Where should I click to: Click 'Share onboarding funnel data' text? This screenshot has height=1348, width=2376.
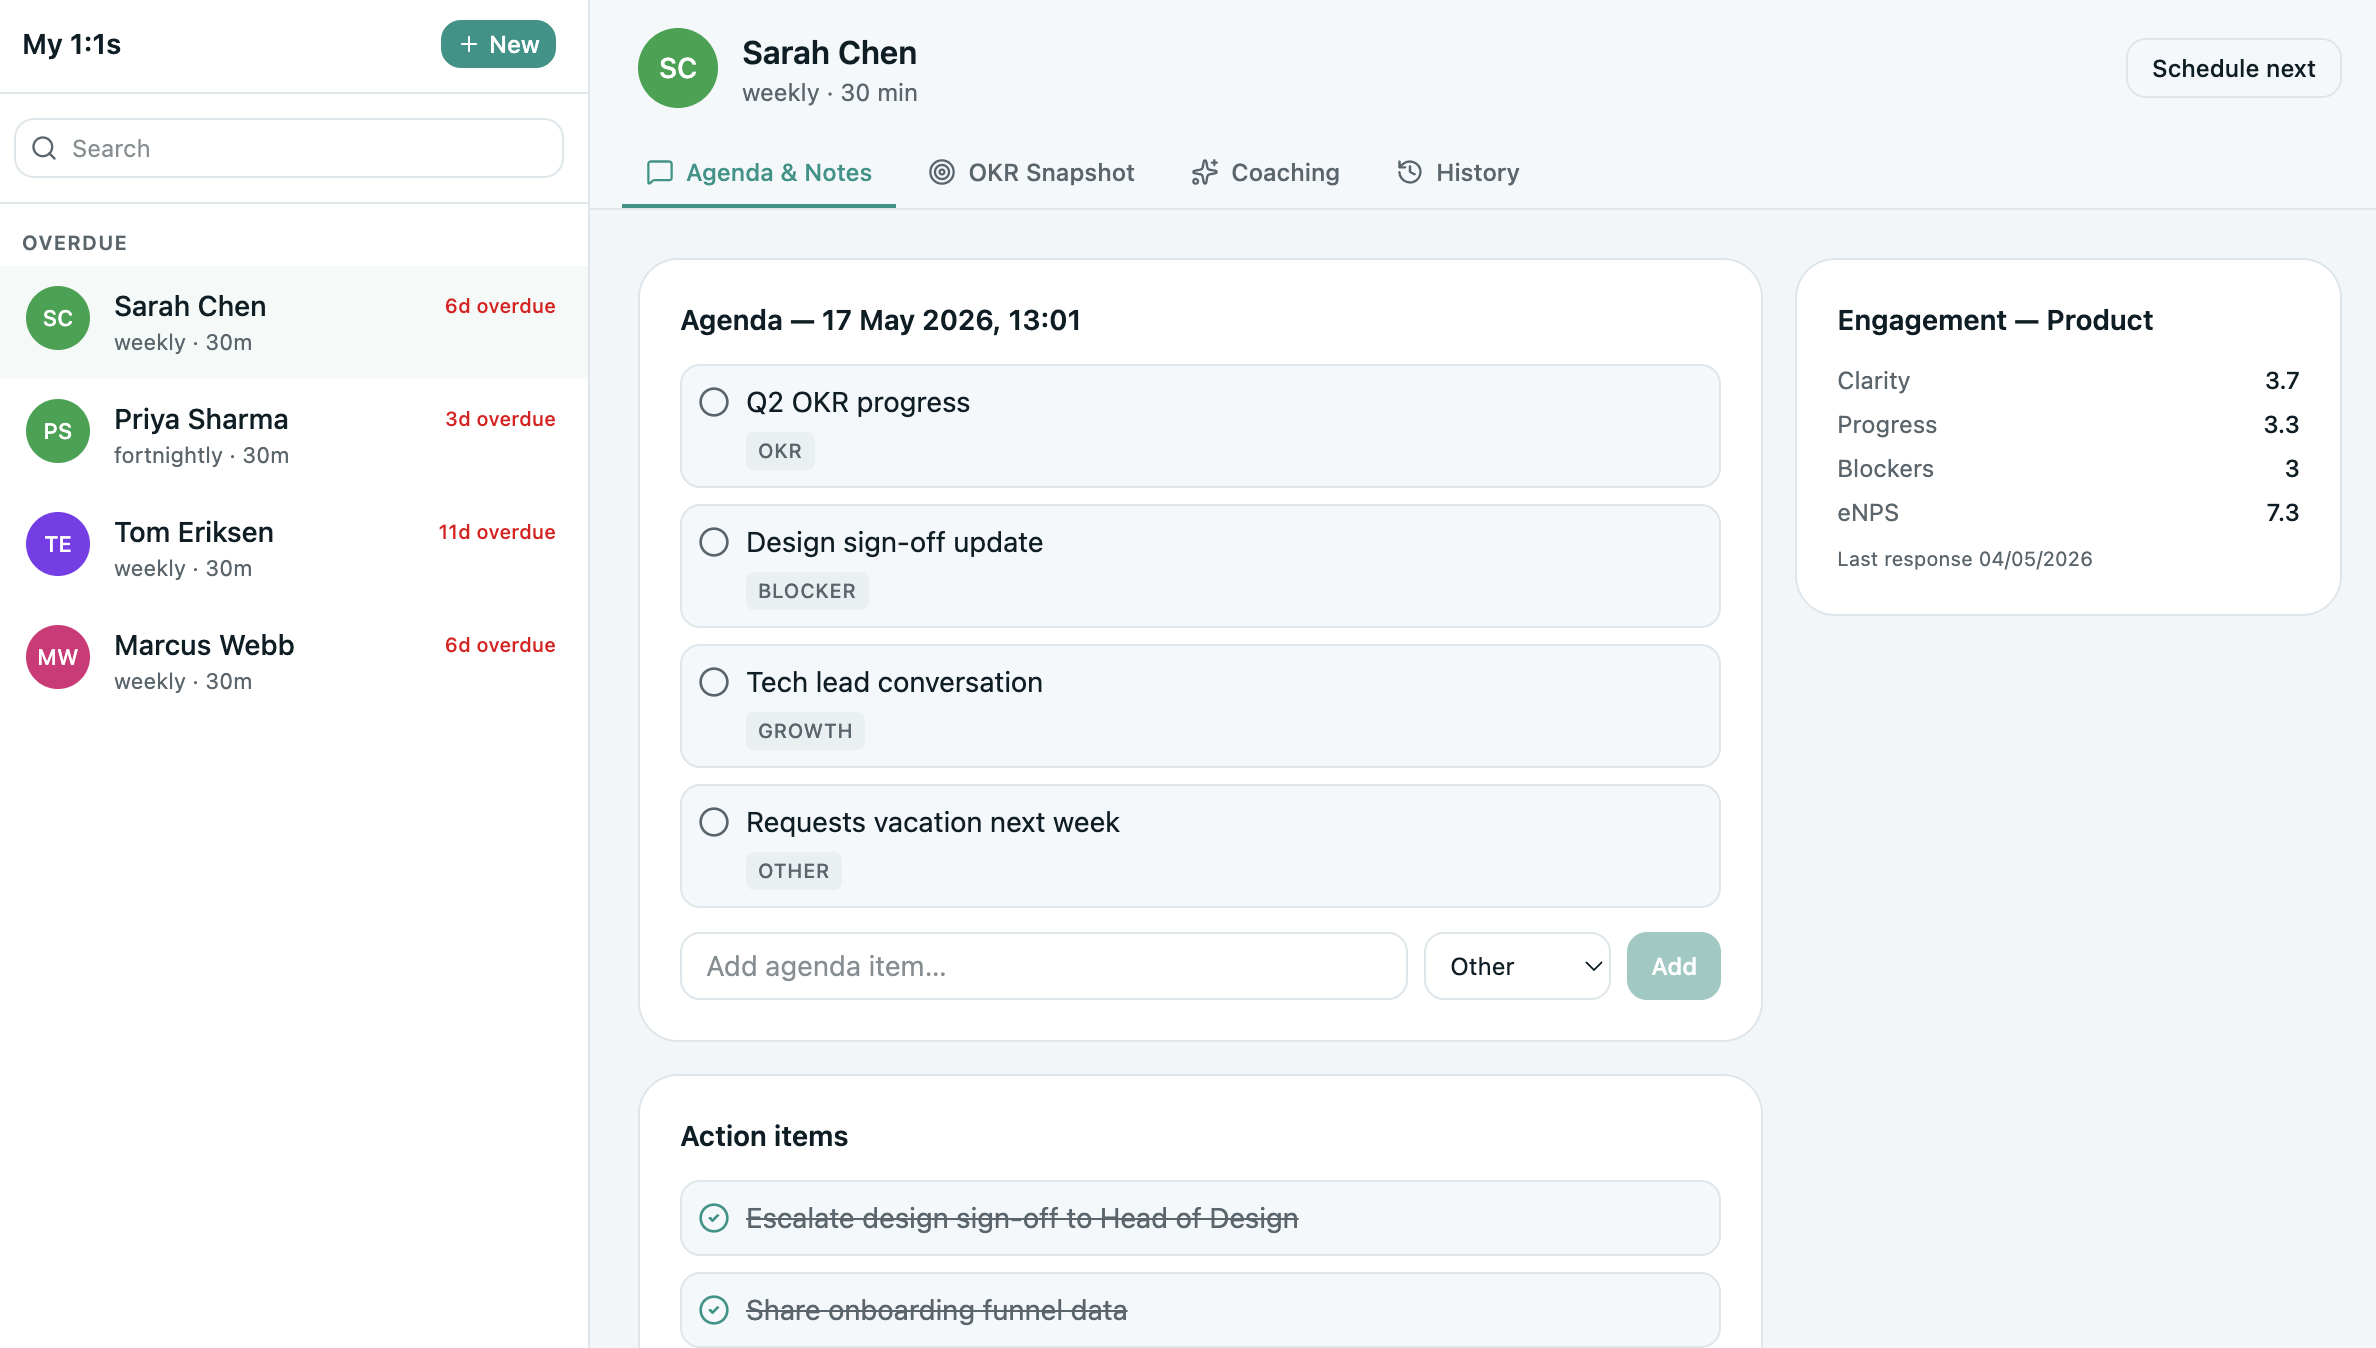(936, 1310)
